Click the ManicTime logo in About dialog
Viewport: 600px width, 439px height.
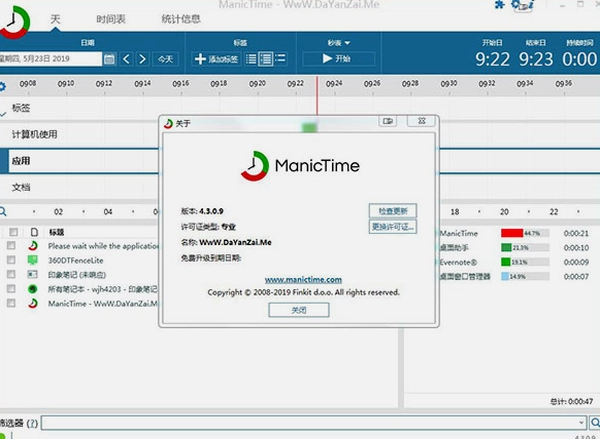click(300, 166)
